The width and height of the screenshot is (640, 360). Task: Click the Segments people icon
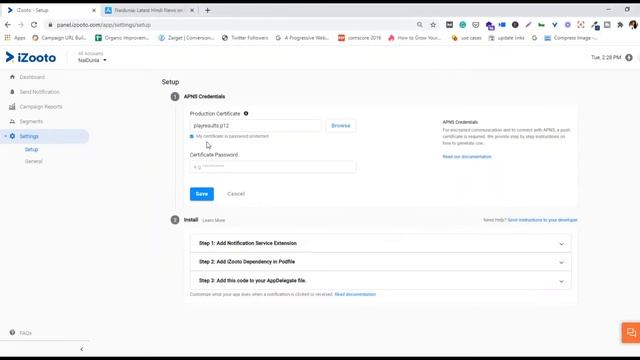click(x=12, y=122)
